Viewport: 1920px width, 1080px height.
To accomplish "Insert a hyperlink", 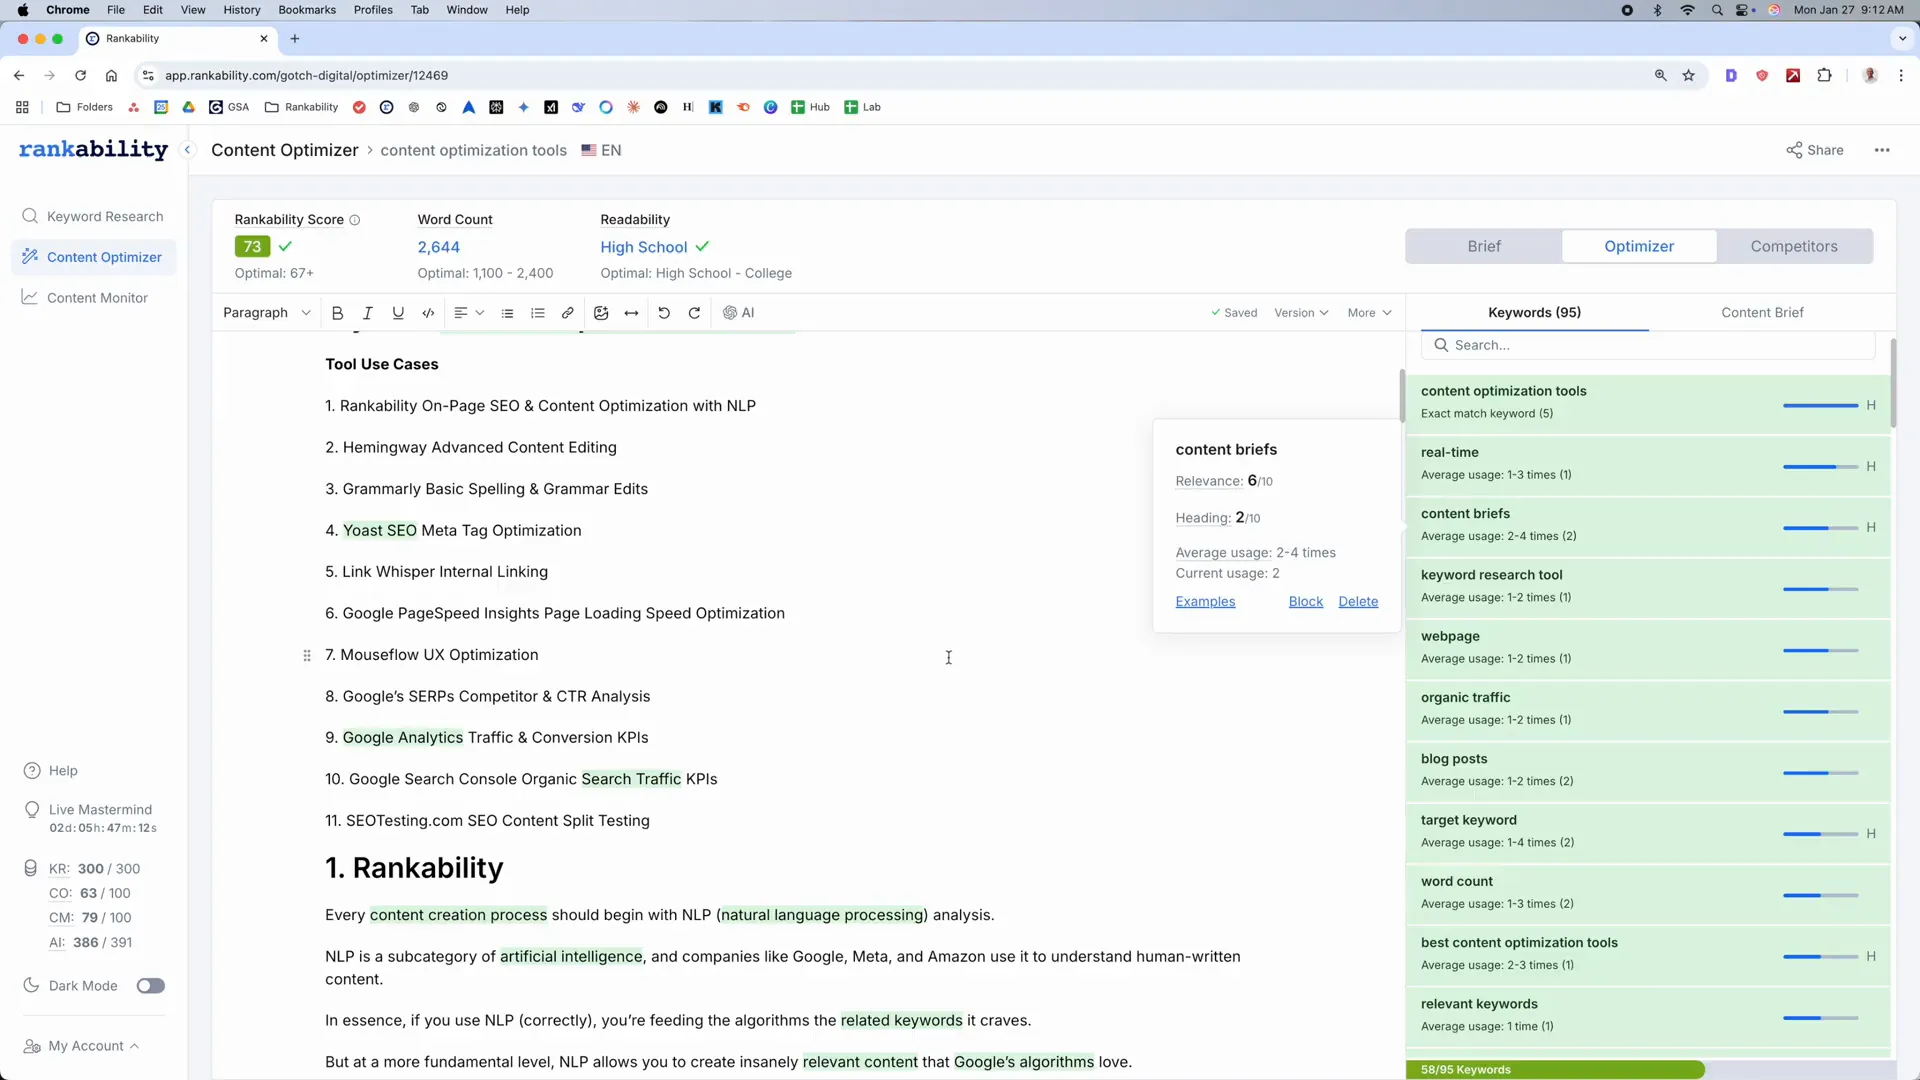I will pos(567,313).
